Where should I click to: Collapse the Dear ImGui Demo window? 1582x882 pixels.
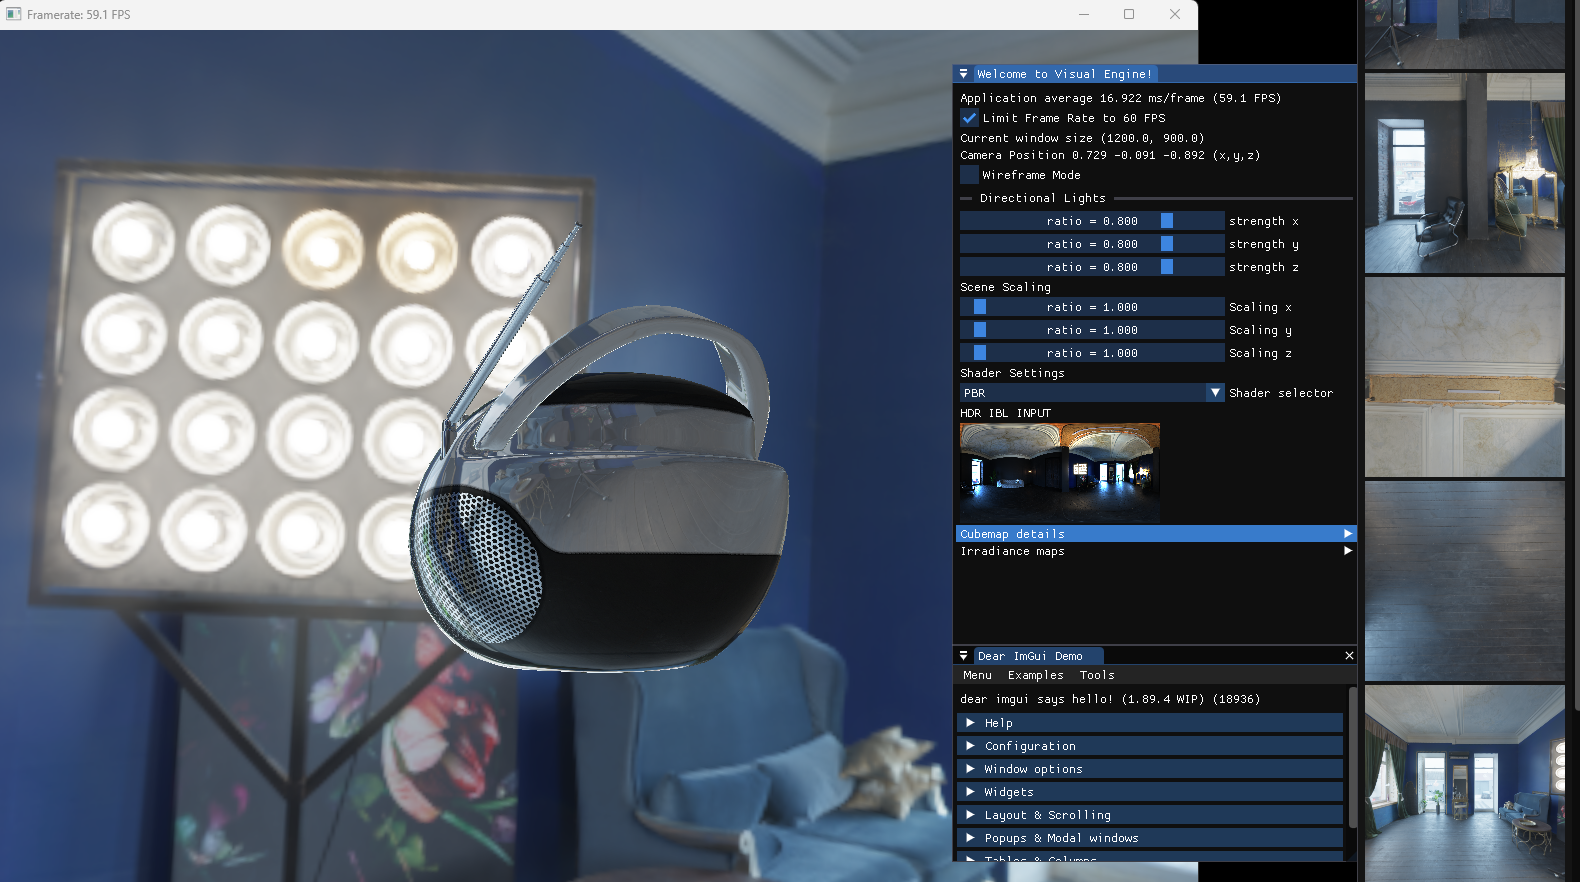[964, 656]
